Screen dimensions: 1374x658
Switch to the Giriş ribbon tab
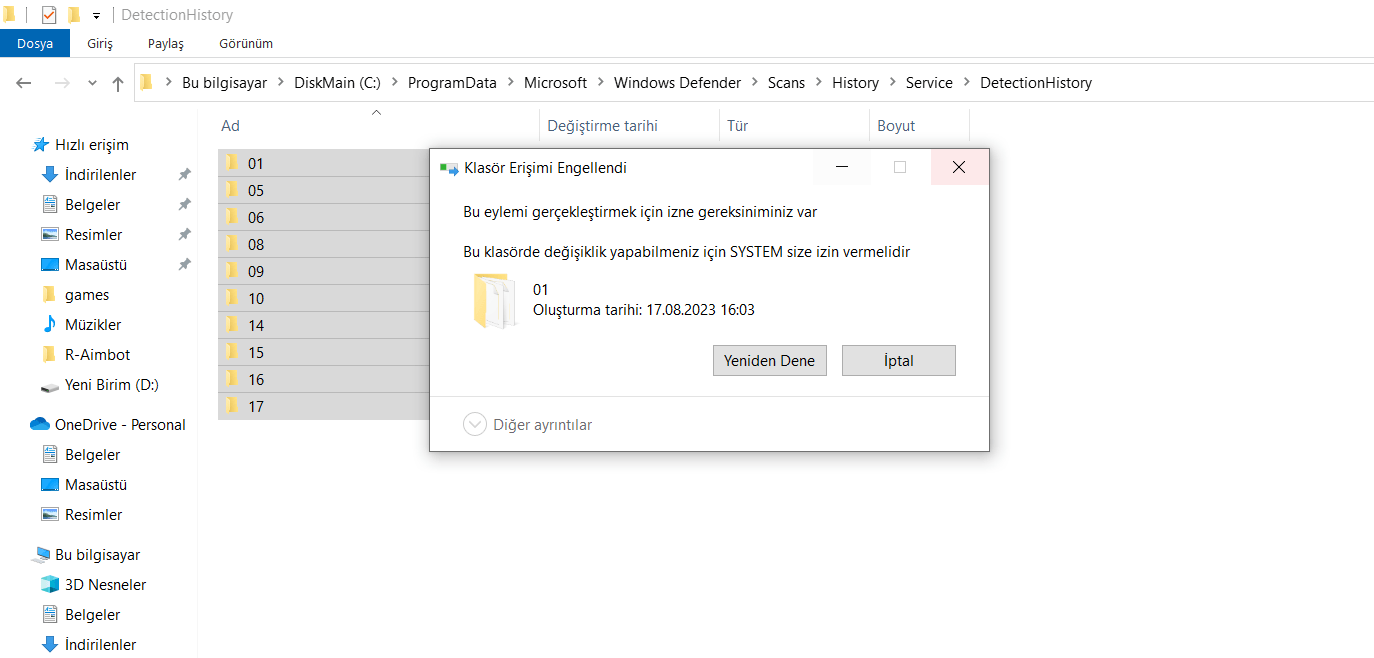pyautogui.click(x=100, y=43)
